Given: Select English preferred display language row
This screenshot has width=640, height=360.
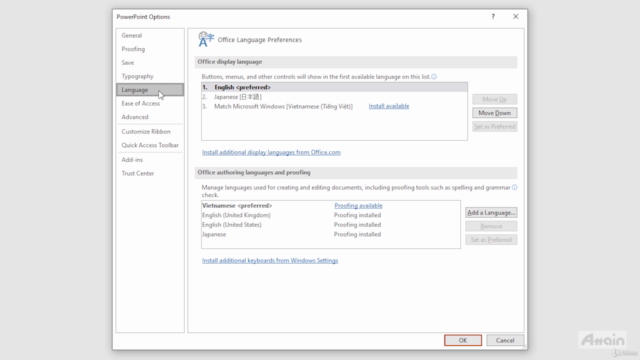Looking at the screenshot, I should pos(334,87).
